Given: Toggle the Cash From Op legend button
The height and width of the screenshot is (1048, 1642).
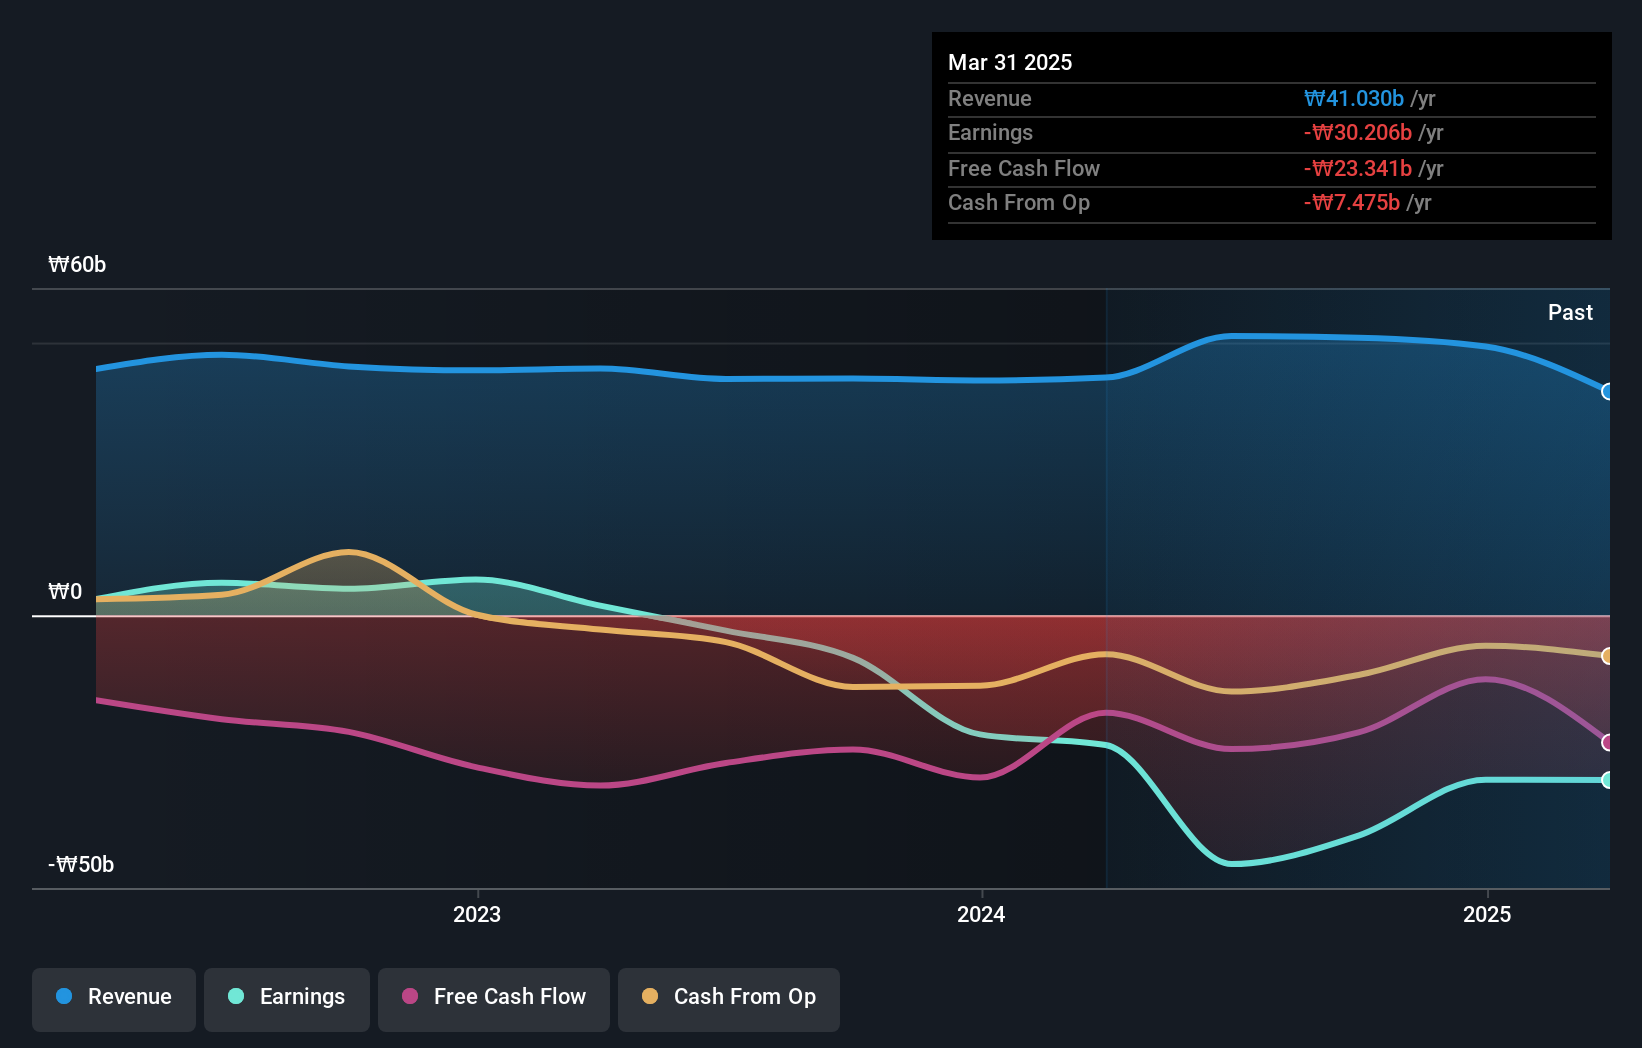Looking at the screenshot, I should click(729, 999).
